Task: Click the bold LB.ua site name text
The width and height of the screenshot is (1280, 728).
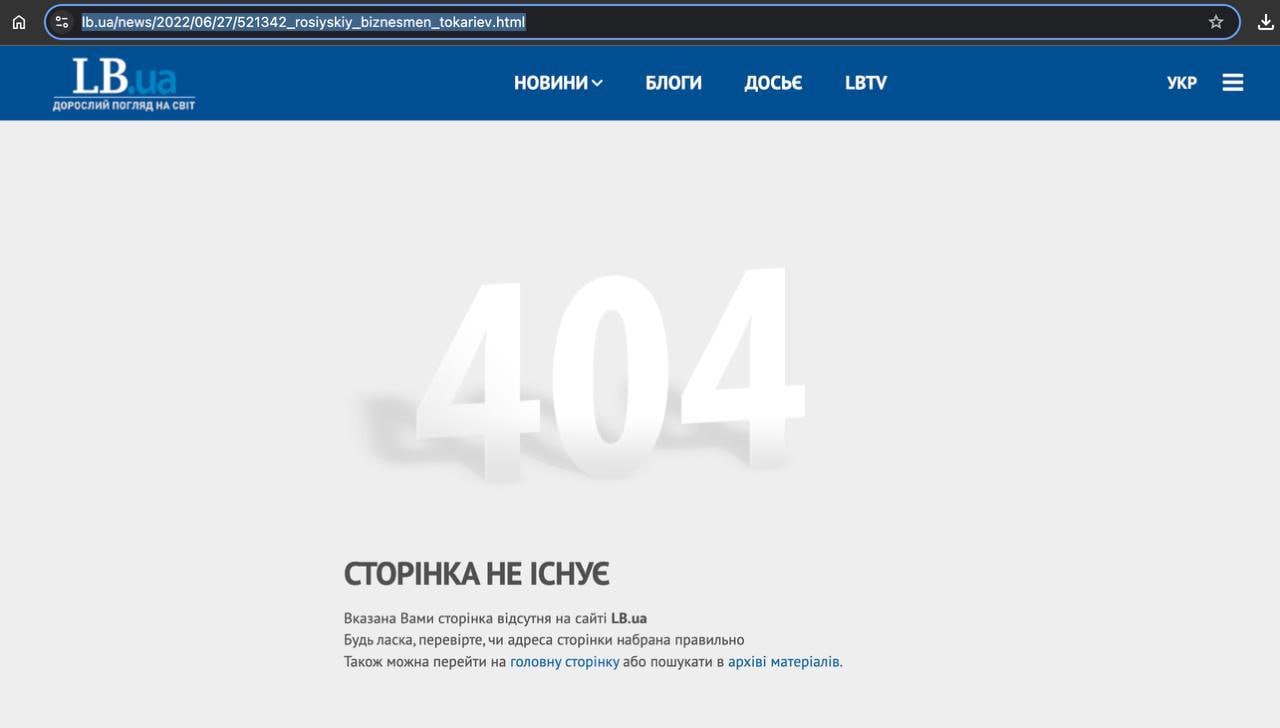Action: point(629,618)
